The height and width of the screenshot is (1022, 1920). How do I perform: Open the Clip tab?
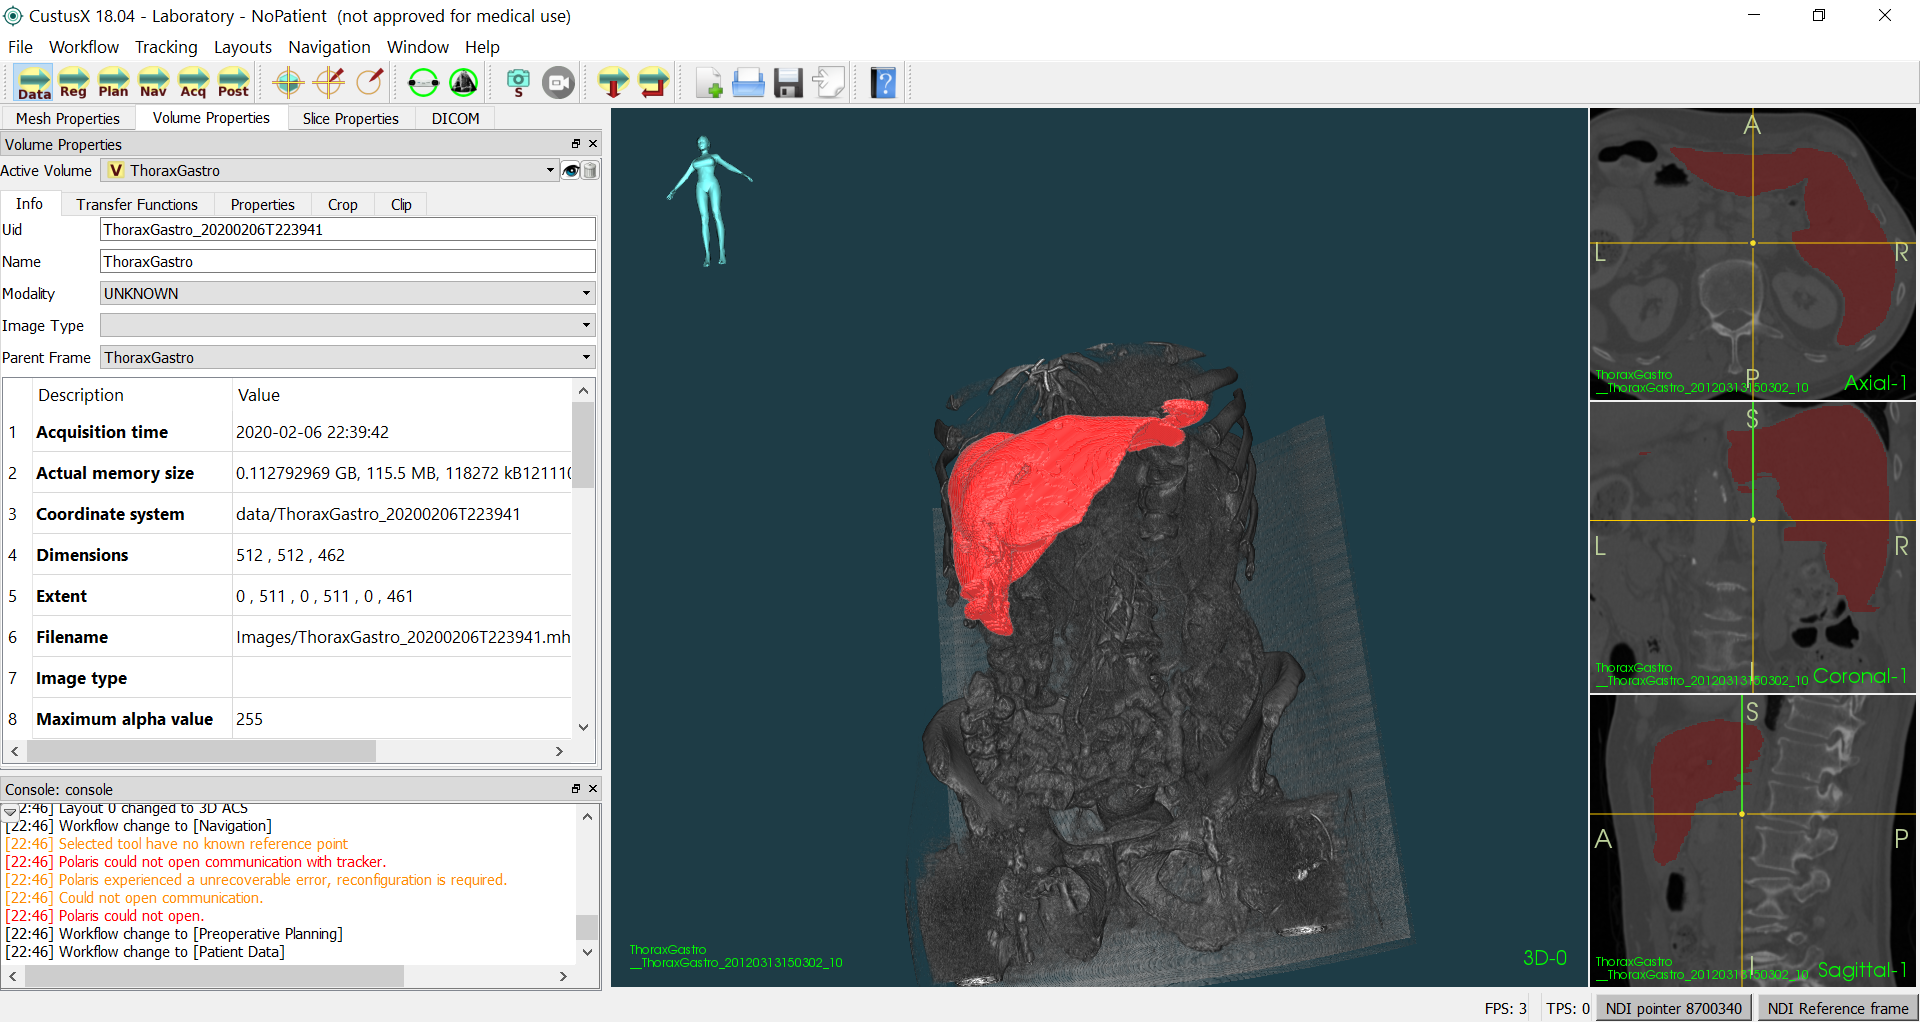[x=401, y=204]
